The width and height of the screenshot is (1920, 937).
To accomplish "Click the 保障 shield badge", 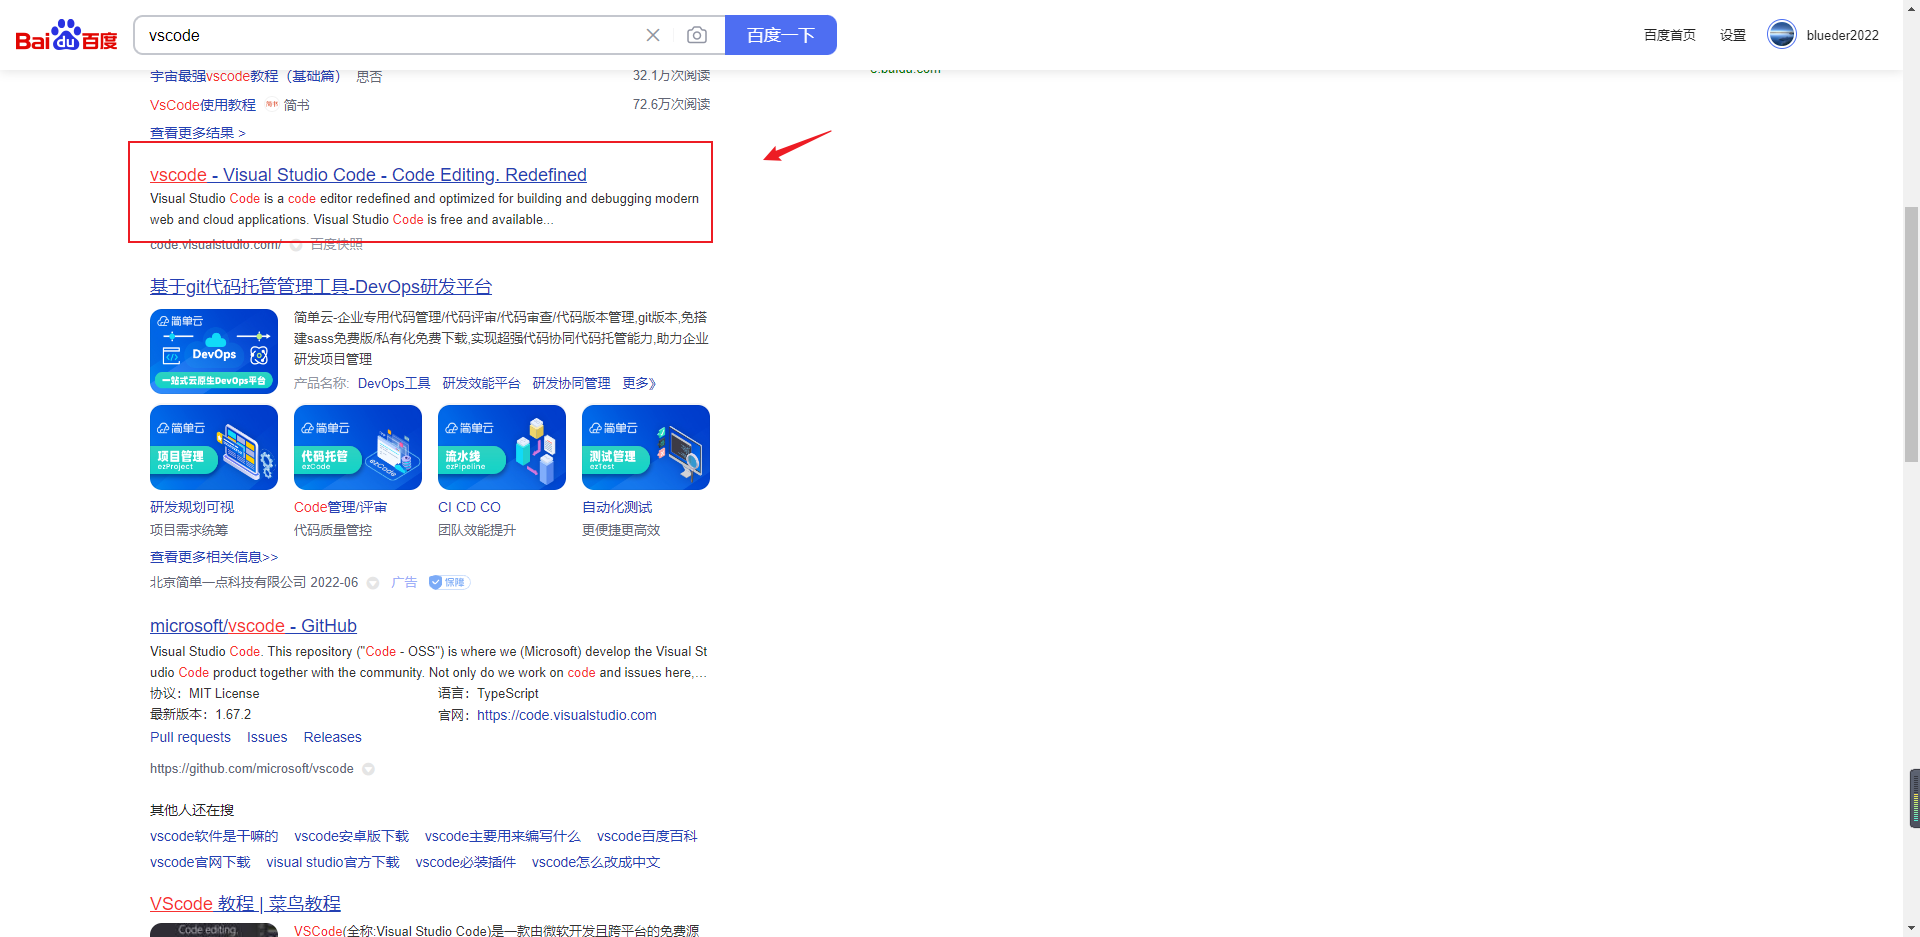I will tap(449, 582).
